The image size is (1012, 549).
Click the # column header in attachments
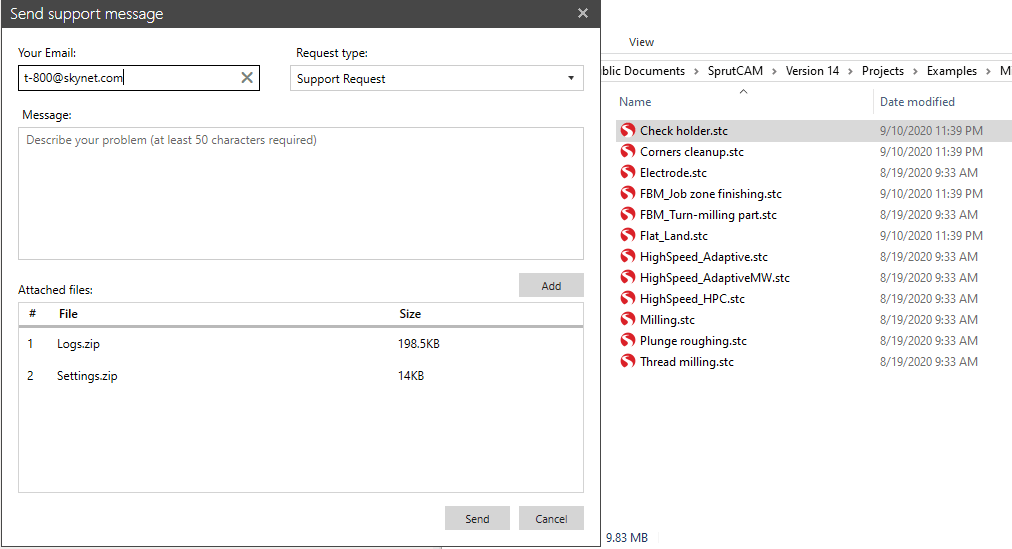[32, 314]
